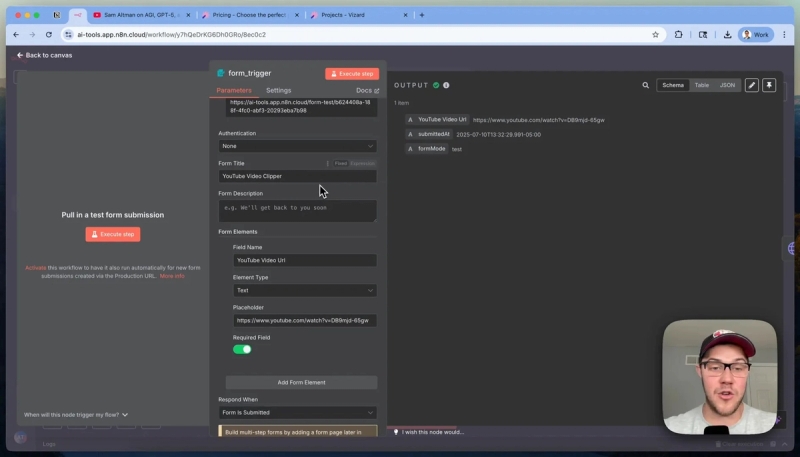Switch output view to Schema
Screen dimensions: 800x457
[673, 85]
